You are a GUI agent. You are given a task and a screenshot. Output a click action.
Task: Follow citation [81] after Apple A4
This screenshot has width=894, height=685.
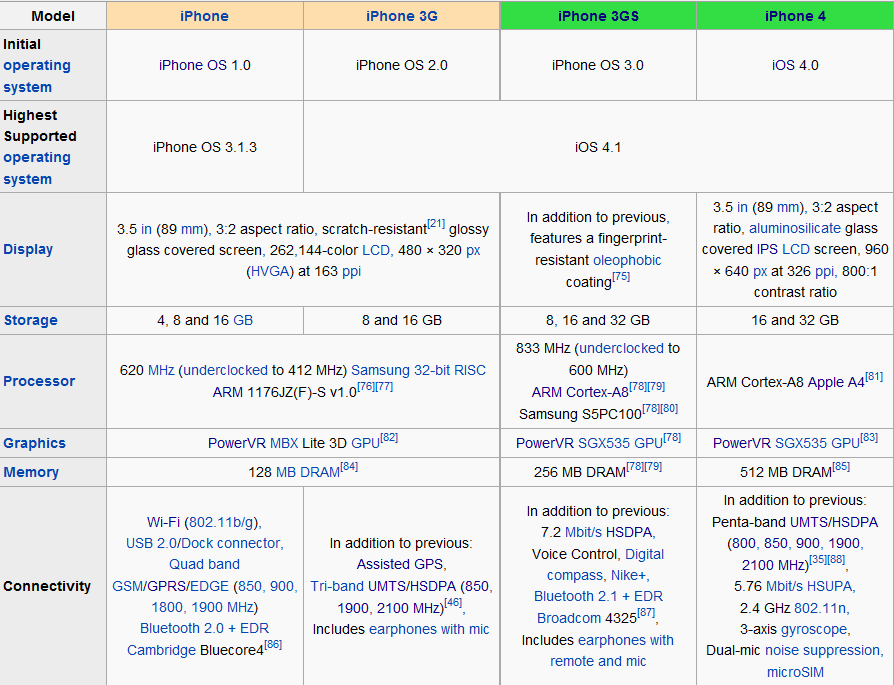(x=874, y=376)
